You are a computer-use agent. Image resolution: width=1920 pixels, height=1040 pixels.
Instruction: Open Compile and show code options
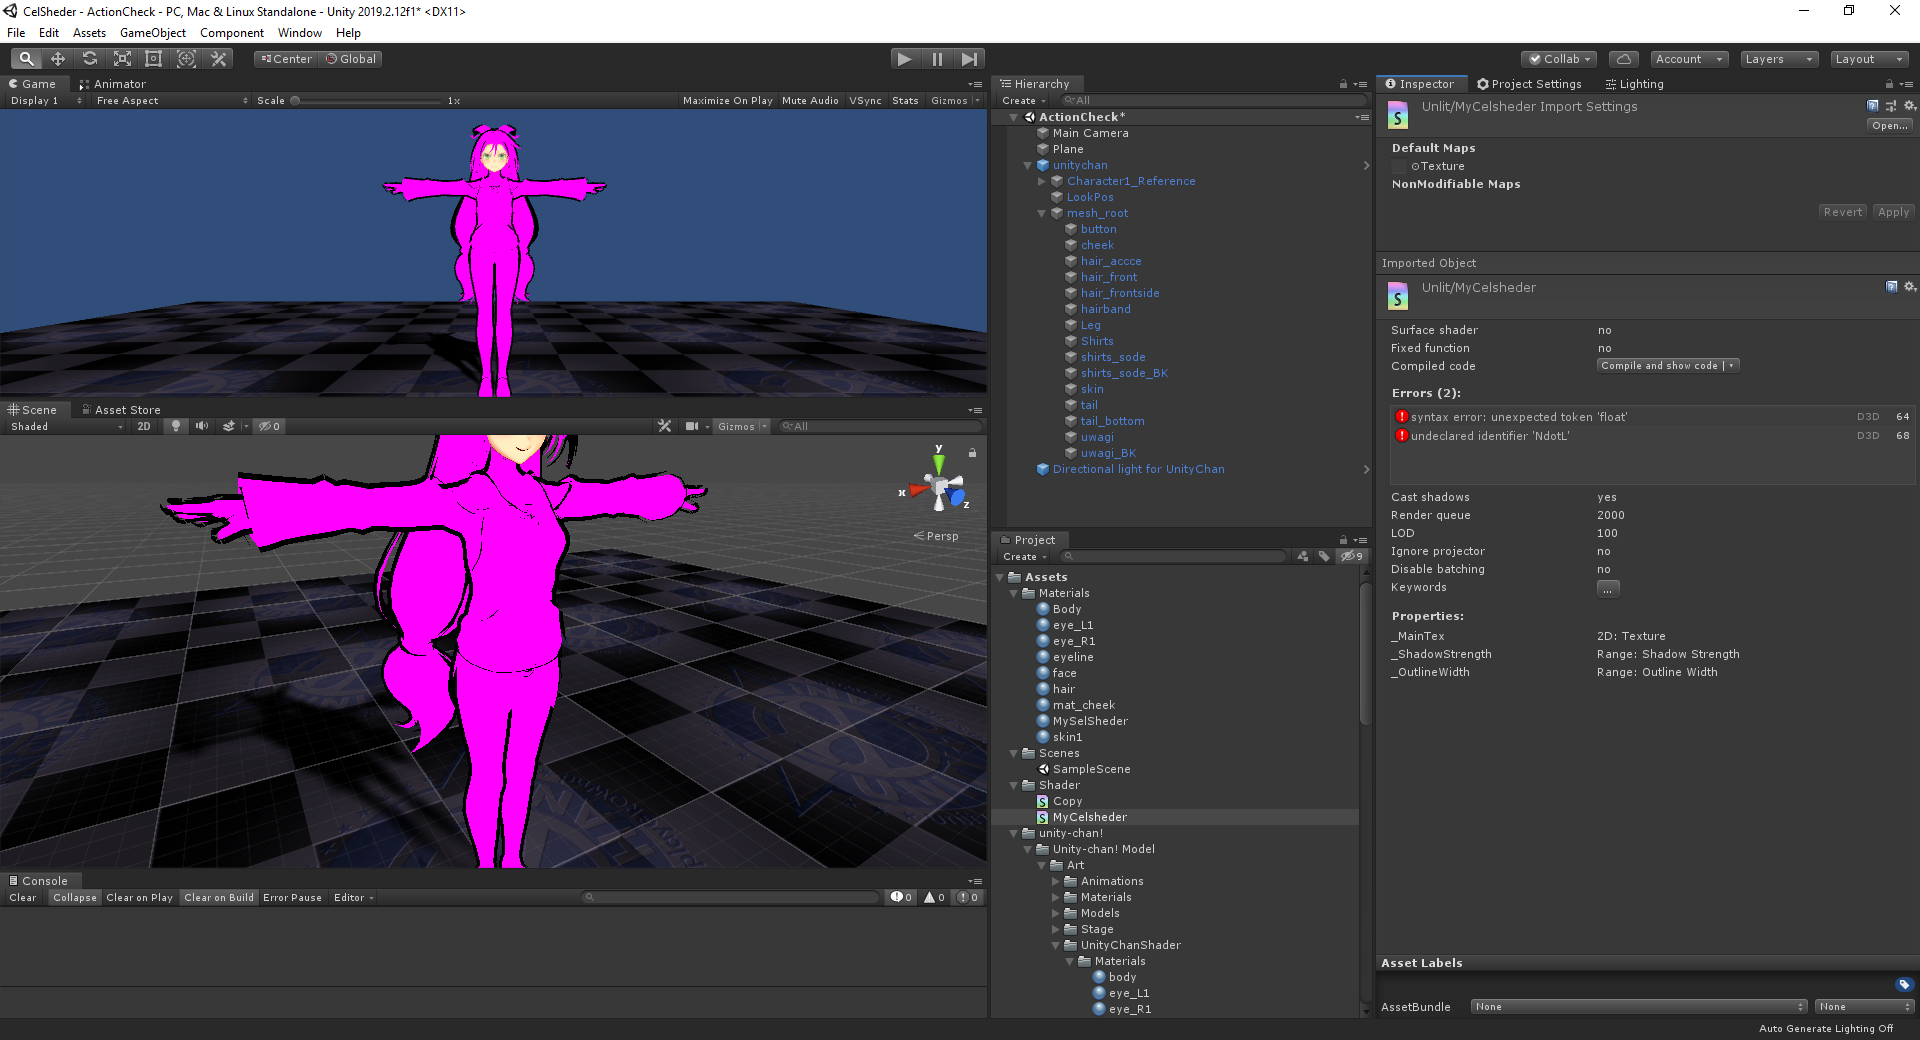coord(1731,366)
